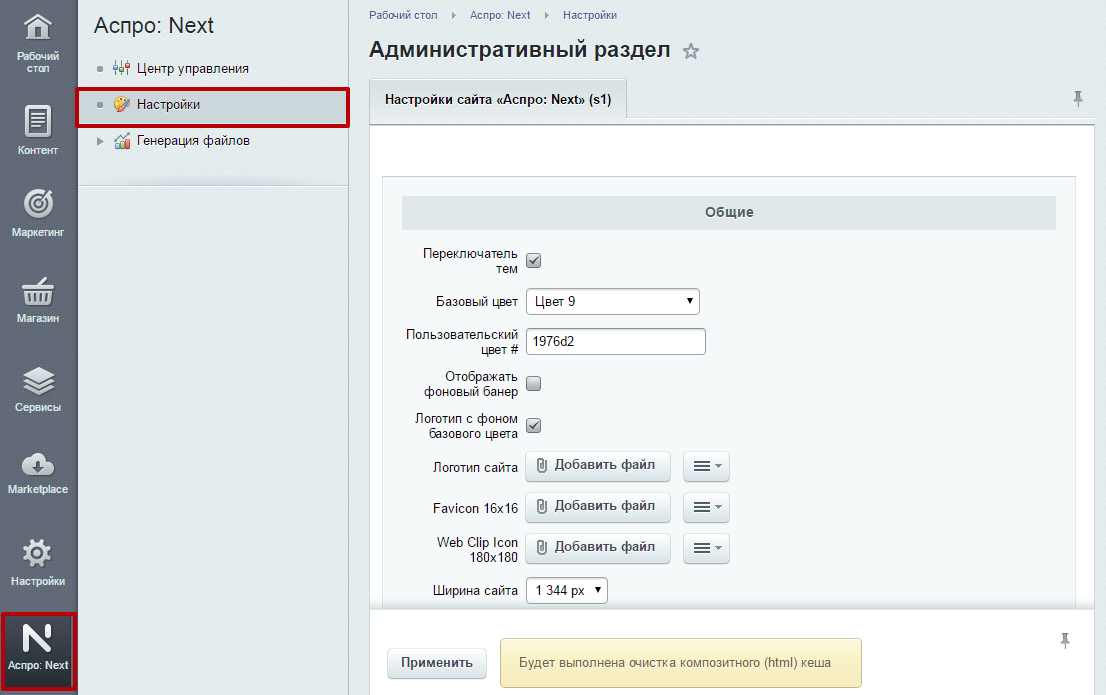Open the Маркетинг target icon

click(x=38, y=204)
